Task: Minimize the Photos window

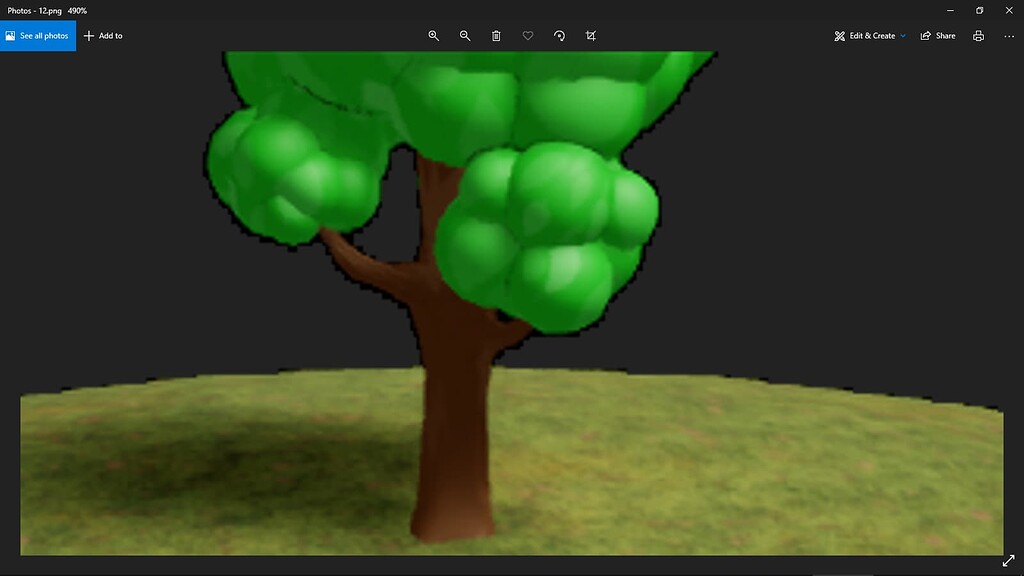Action: click(948, 9)
